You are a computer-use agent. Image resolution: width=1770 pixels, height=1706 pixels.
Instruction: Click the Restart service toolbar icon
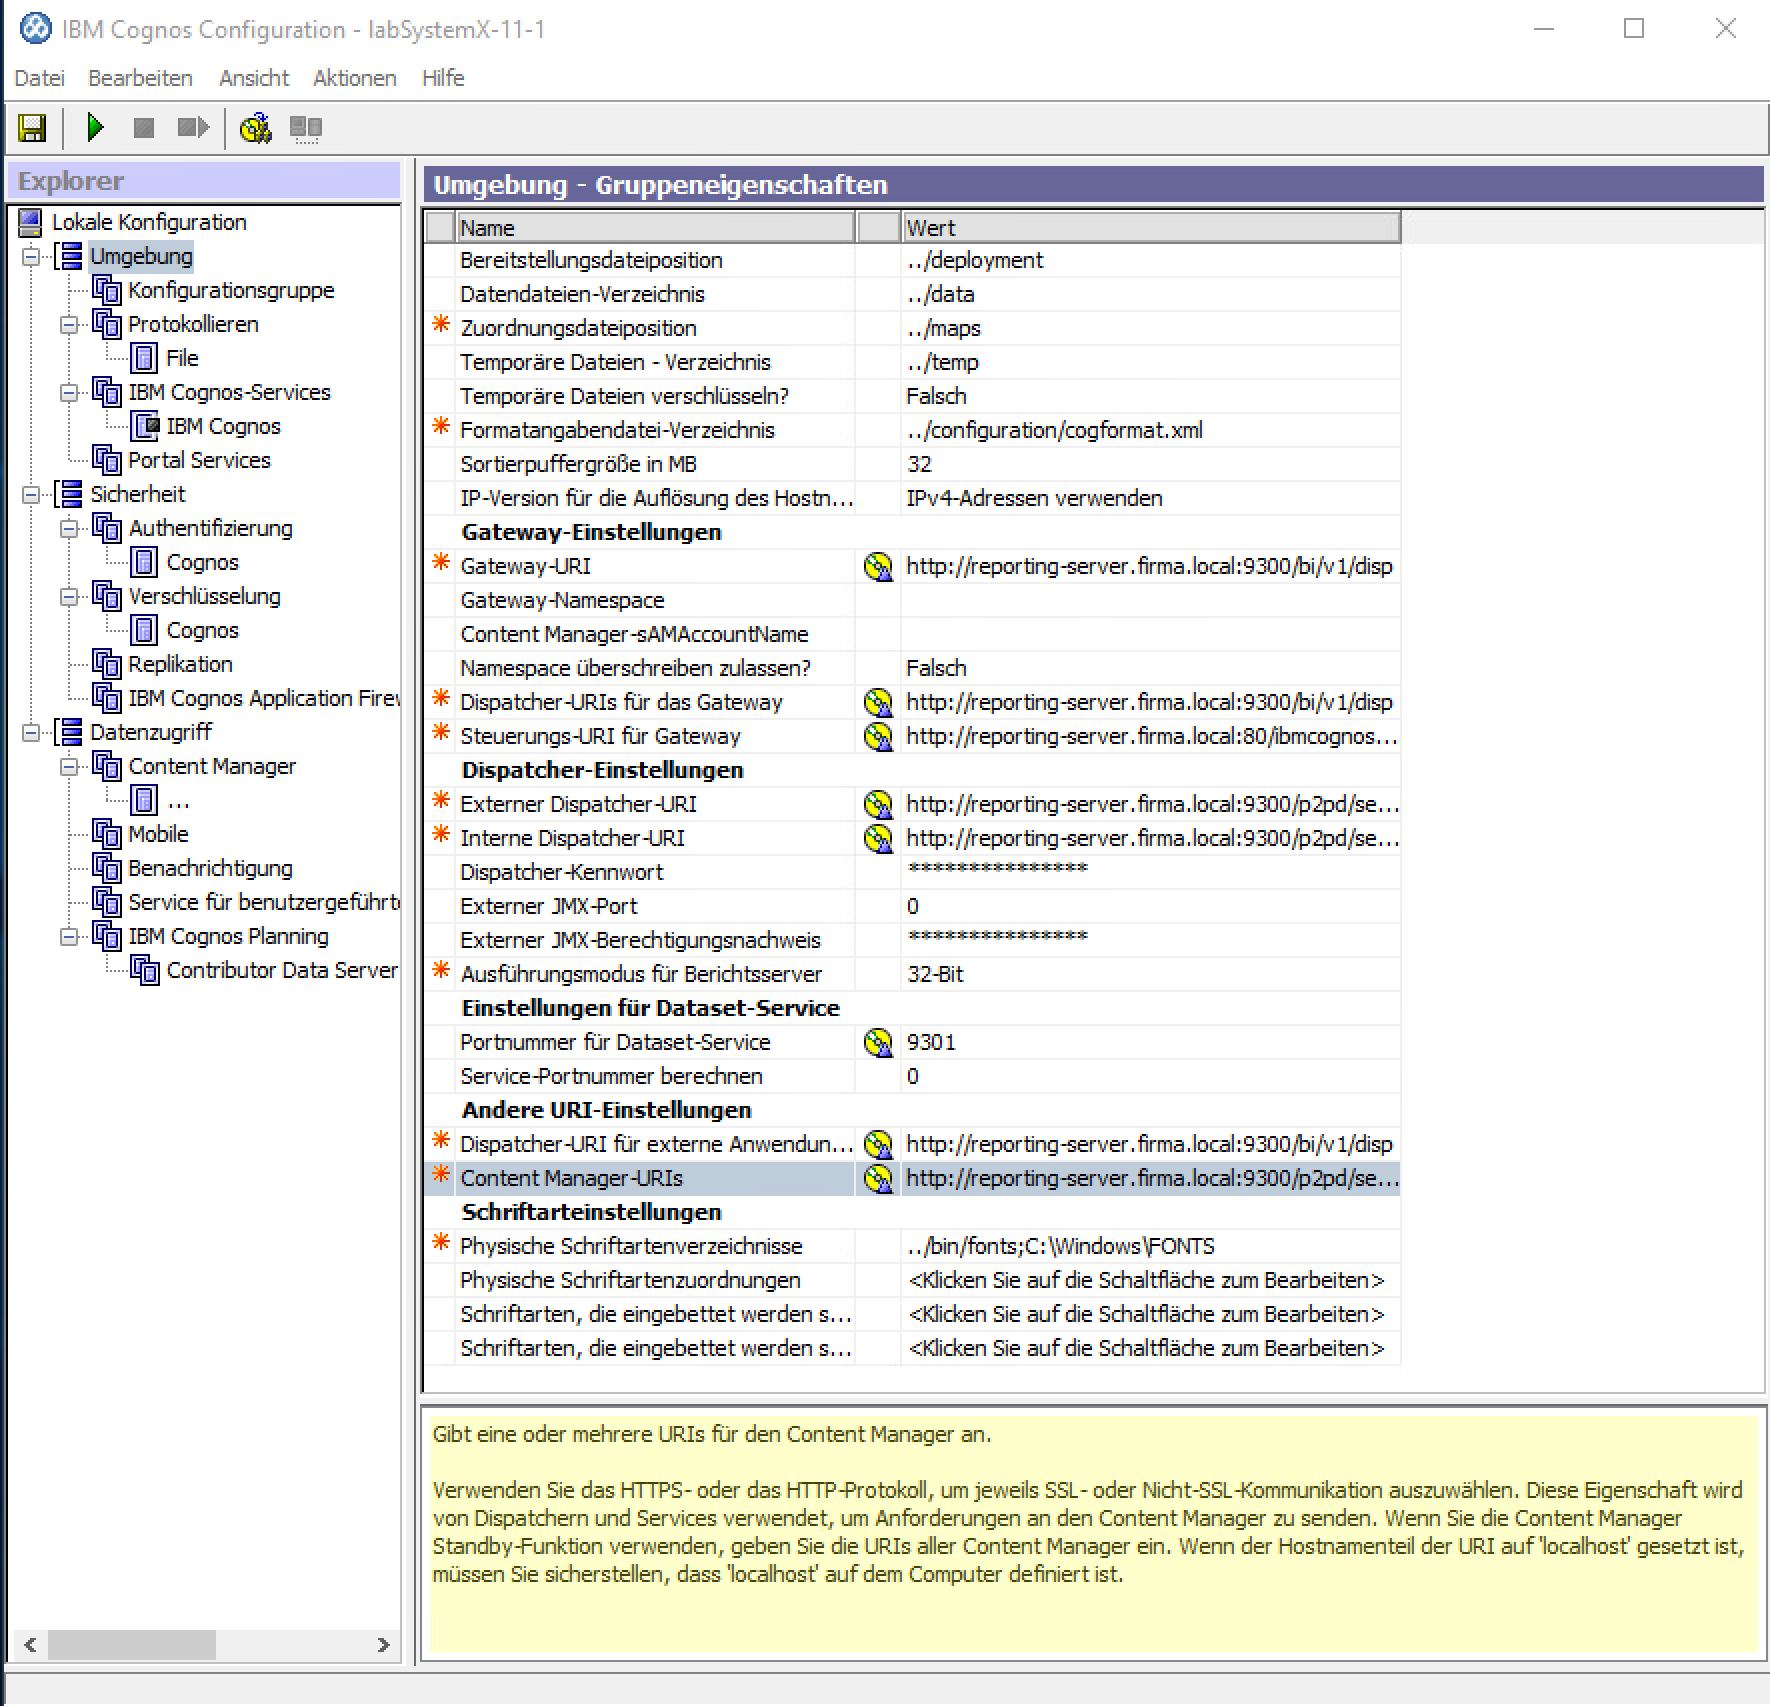click(x=192, y=128)
